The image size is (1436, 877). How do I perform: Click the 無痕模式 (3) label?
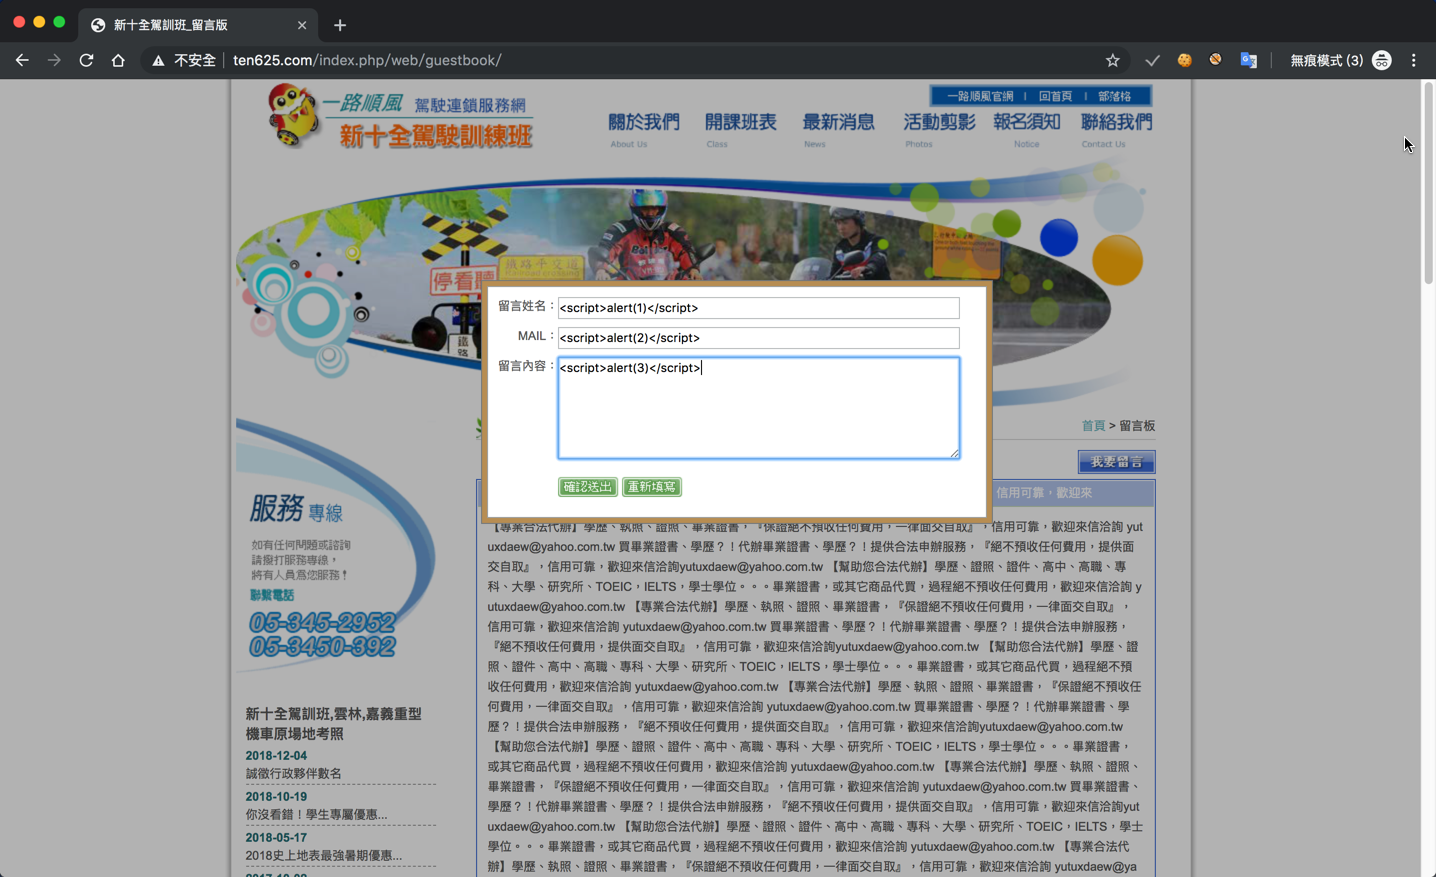pos(1326,60)
